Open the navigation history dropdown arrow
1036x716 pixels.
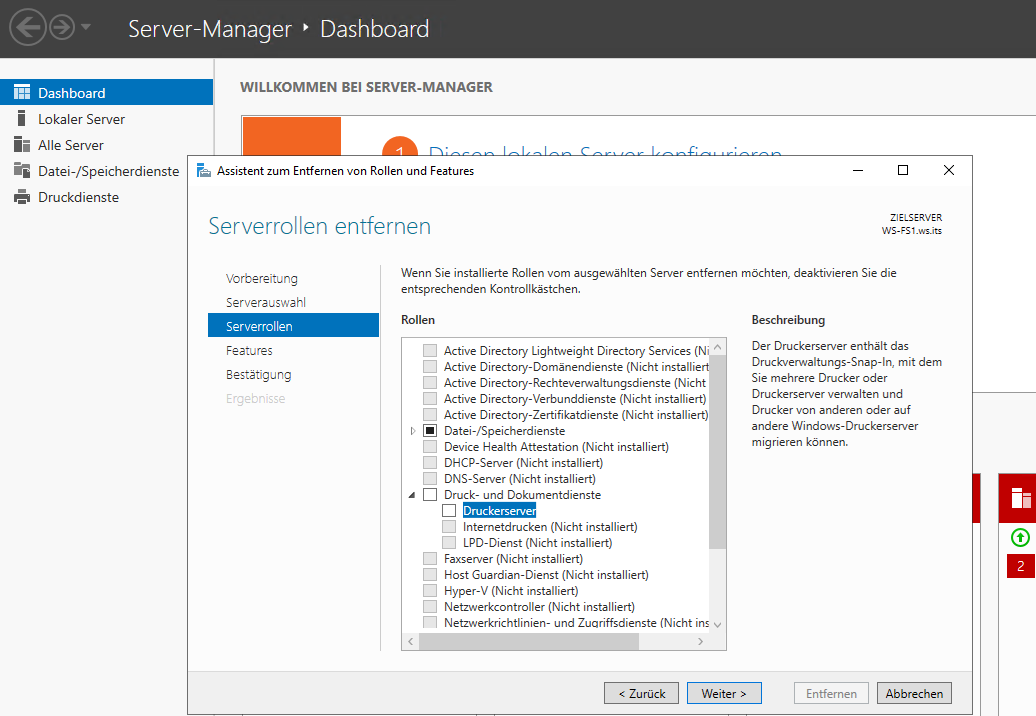click(x=85, y=28)
